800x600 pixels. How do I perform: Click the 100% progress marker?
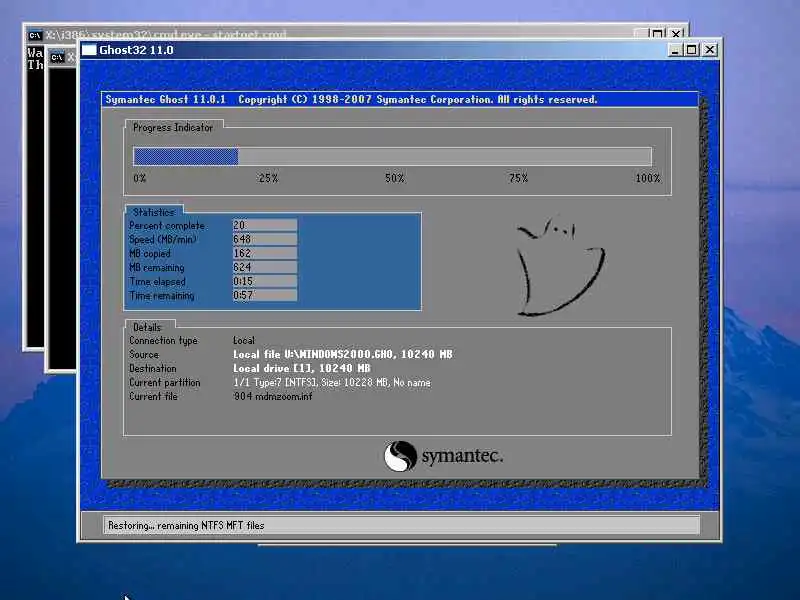point(647,178)
